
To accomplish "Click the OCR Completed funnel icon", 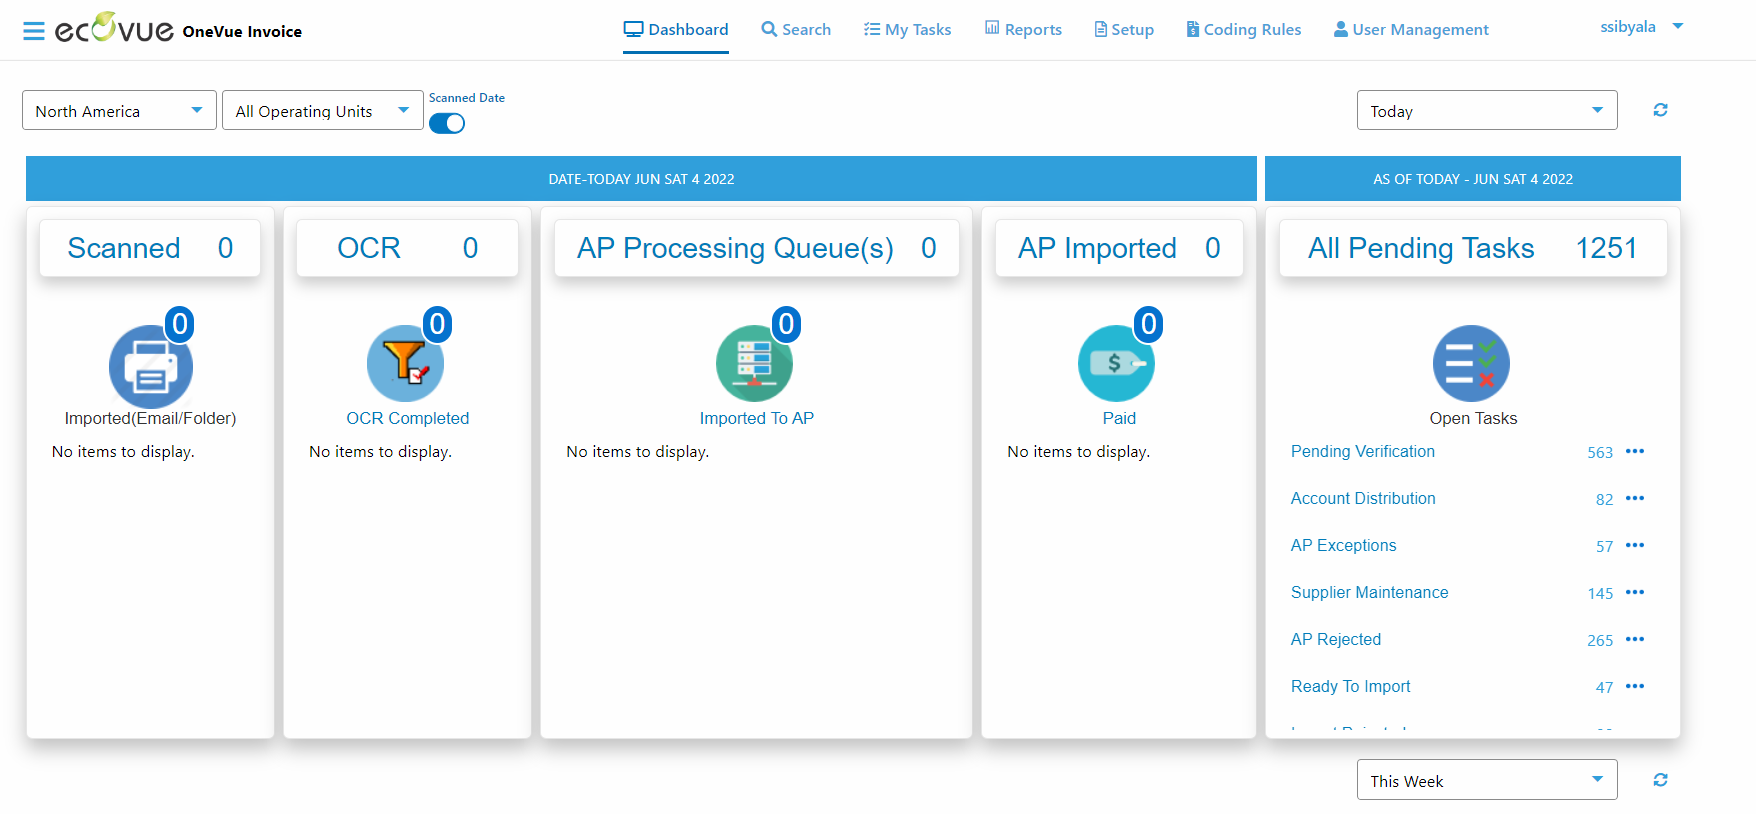I will coord(406,364).
